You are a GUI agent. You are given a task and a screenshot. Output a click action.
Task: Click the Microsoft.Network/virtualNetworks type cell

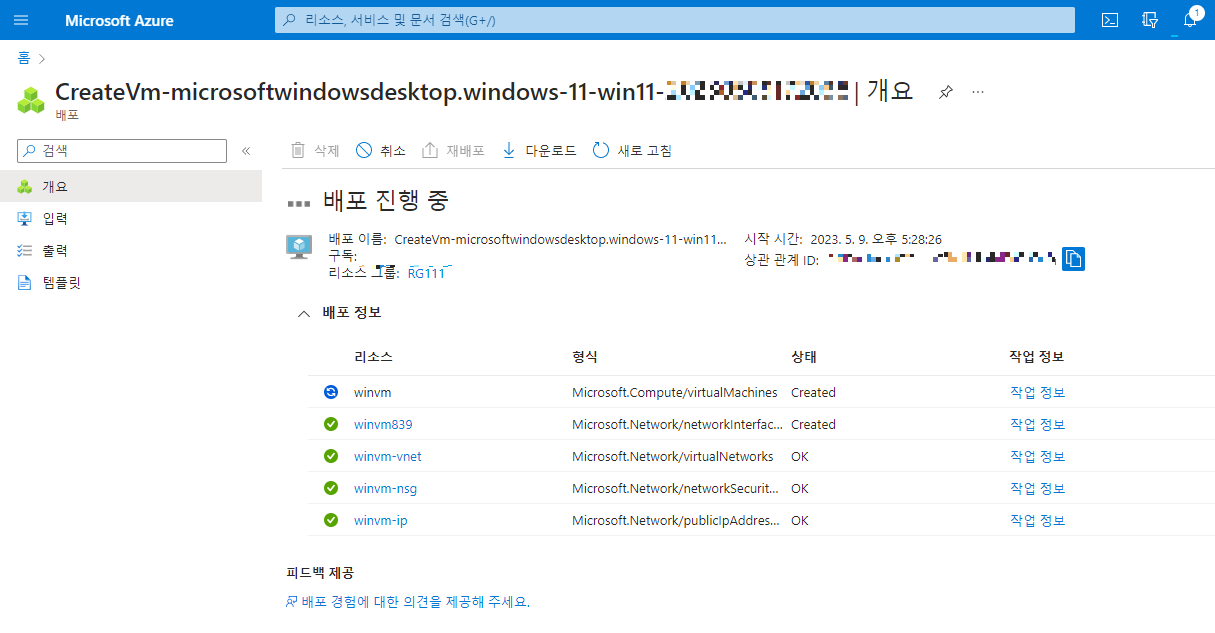(x=673, y=456)
